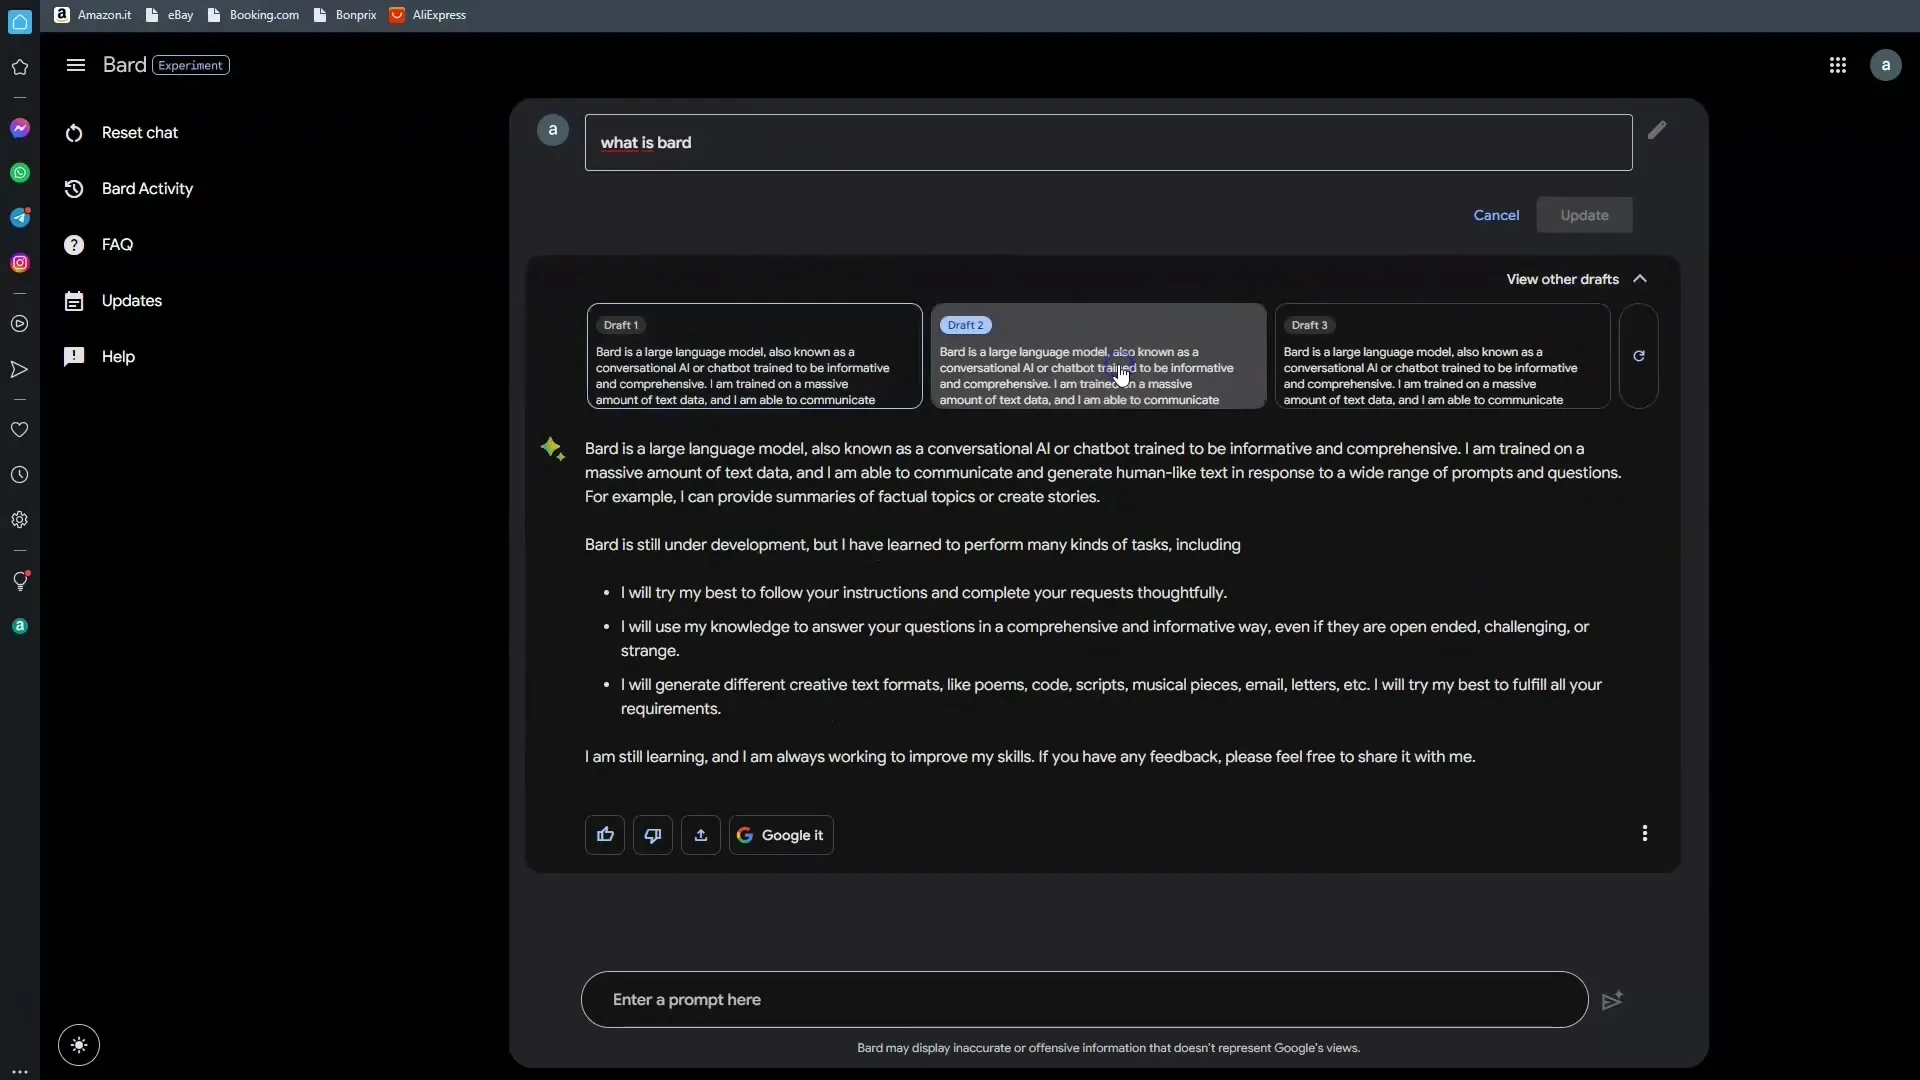Click Reset chat in the menu
The image size is (1920, 1080).
[121, 133]
